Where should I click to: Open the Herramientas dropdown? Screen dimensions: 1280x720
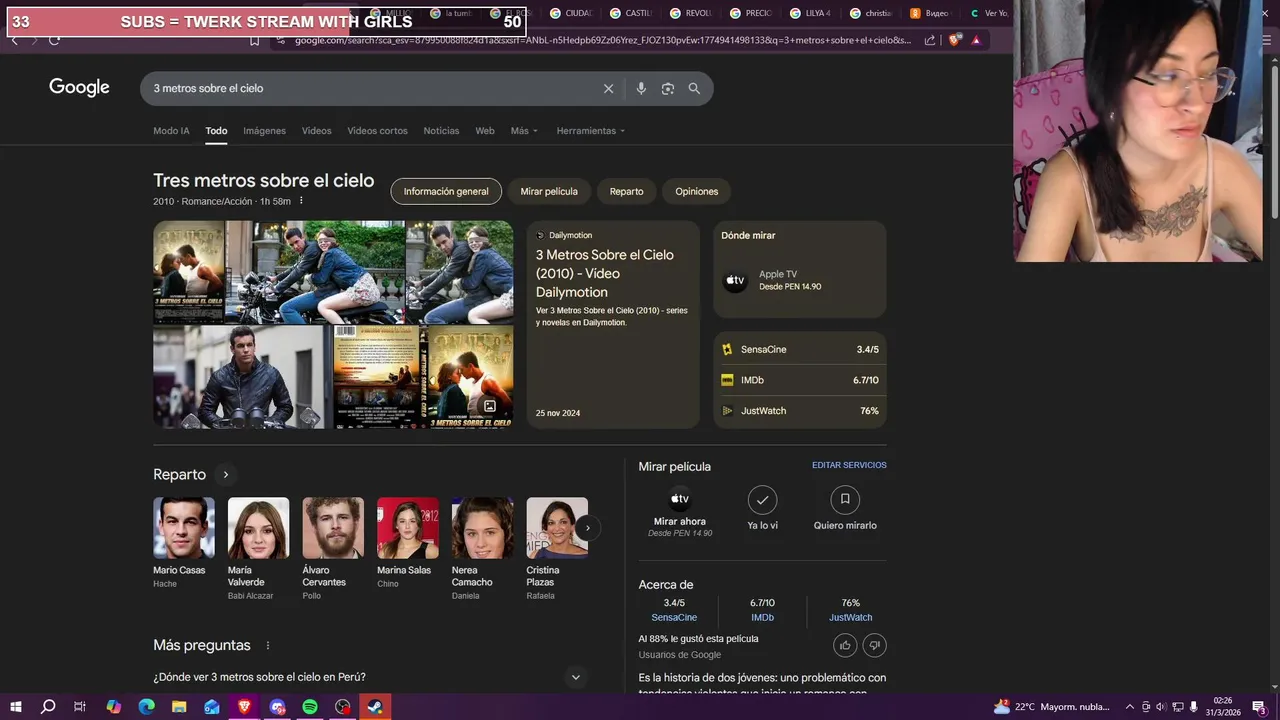tap(590, 131)
